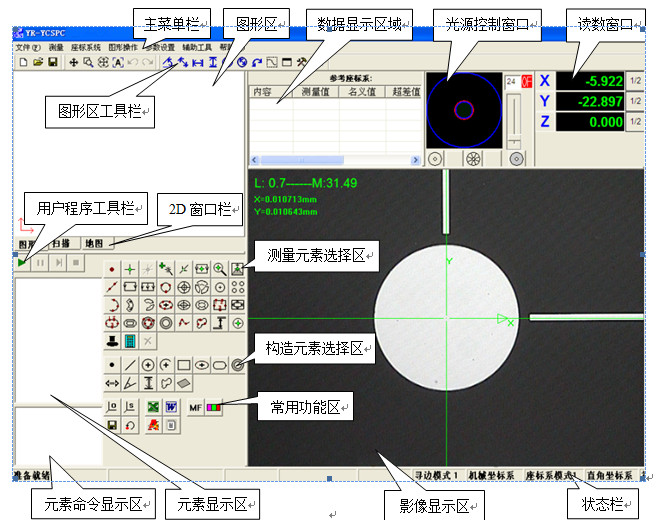663x520 pixels.
Task: Click the green Run program button
Action: pos(23,261)
